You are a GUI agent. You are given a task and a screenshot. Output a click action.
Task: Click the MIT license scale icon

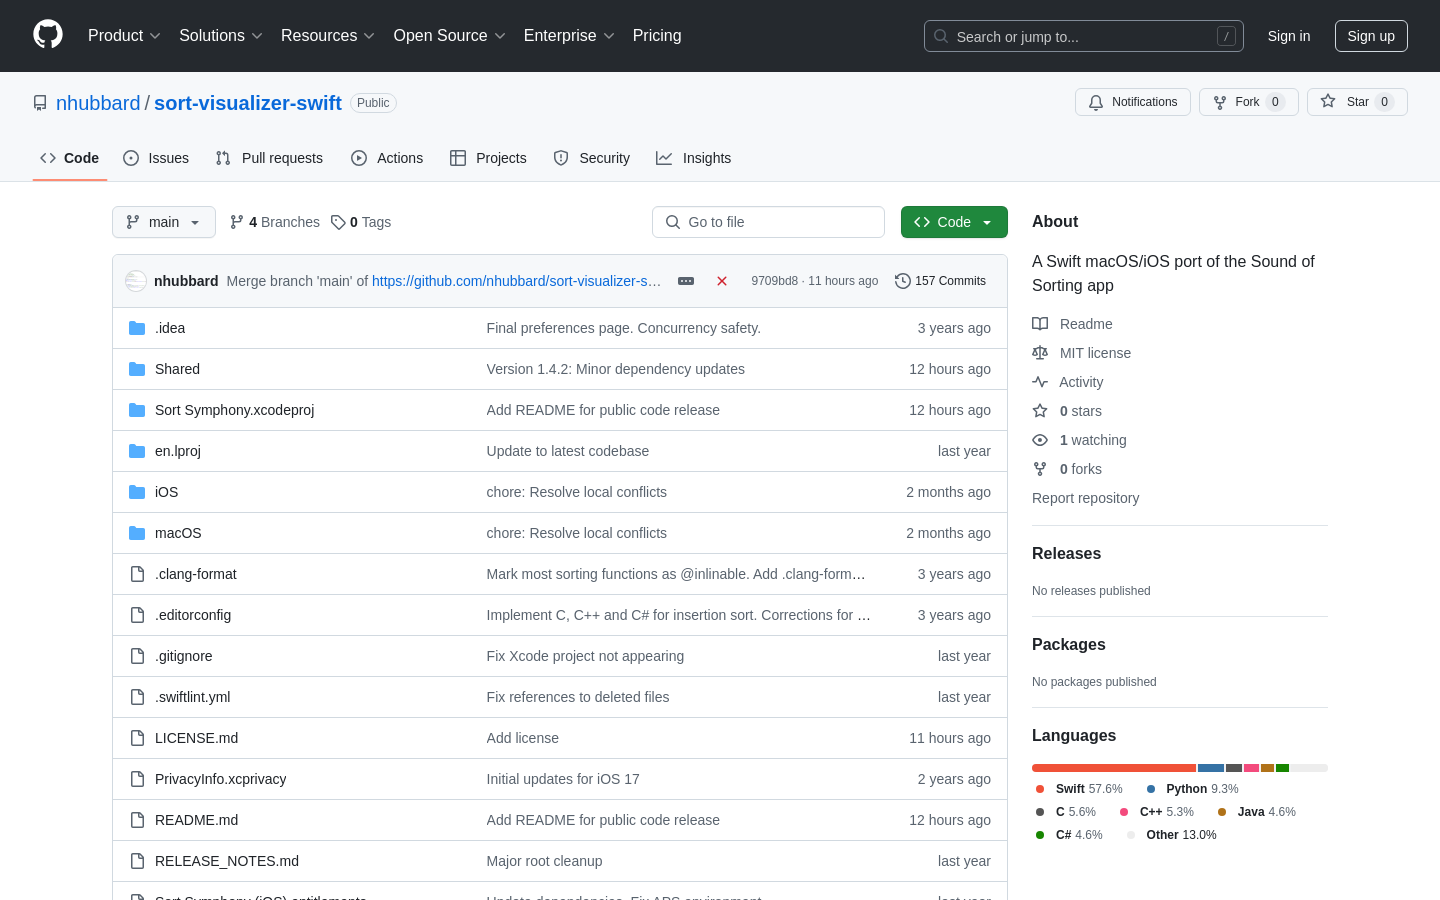(x=1040, y=353)
